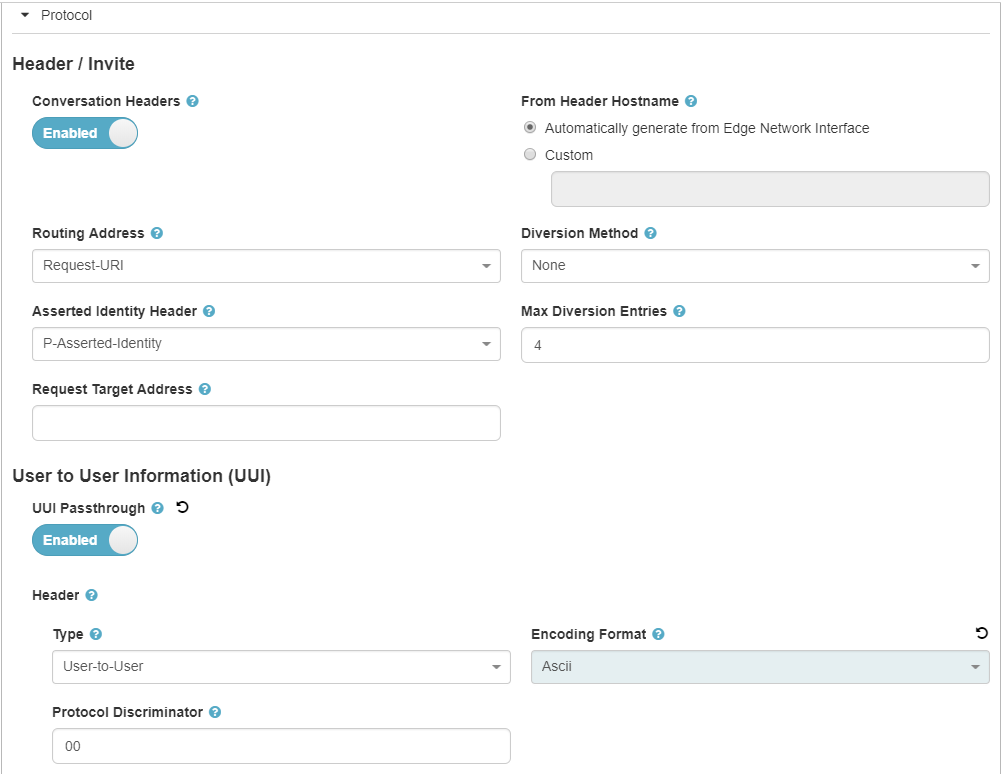Open Type User-to-User dropdown
The height and width of the screenshot is (774, 1001).
click(x=281, y=667)
